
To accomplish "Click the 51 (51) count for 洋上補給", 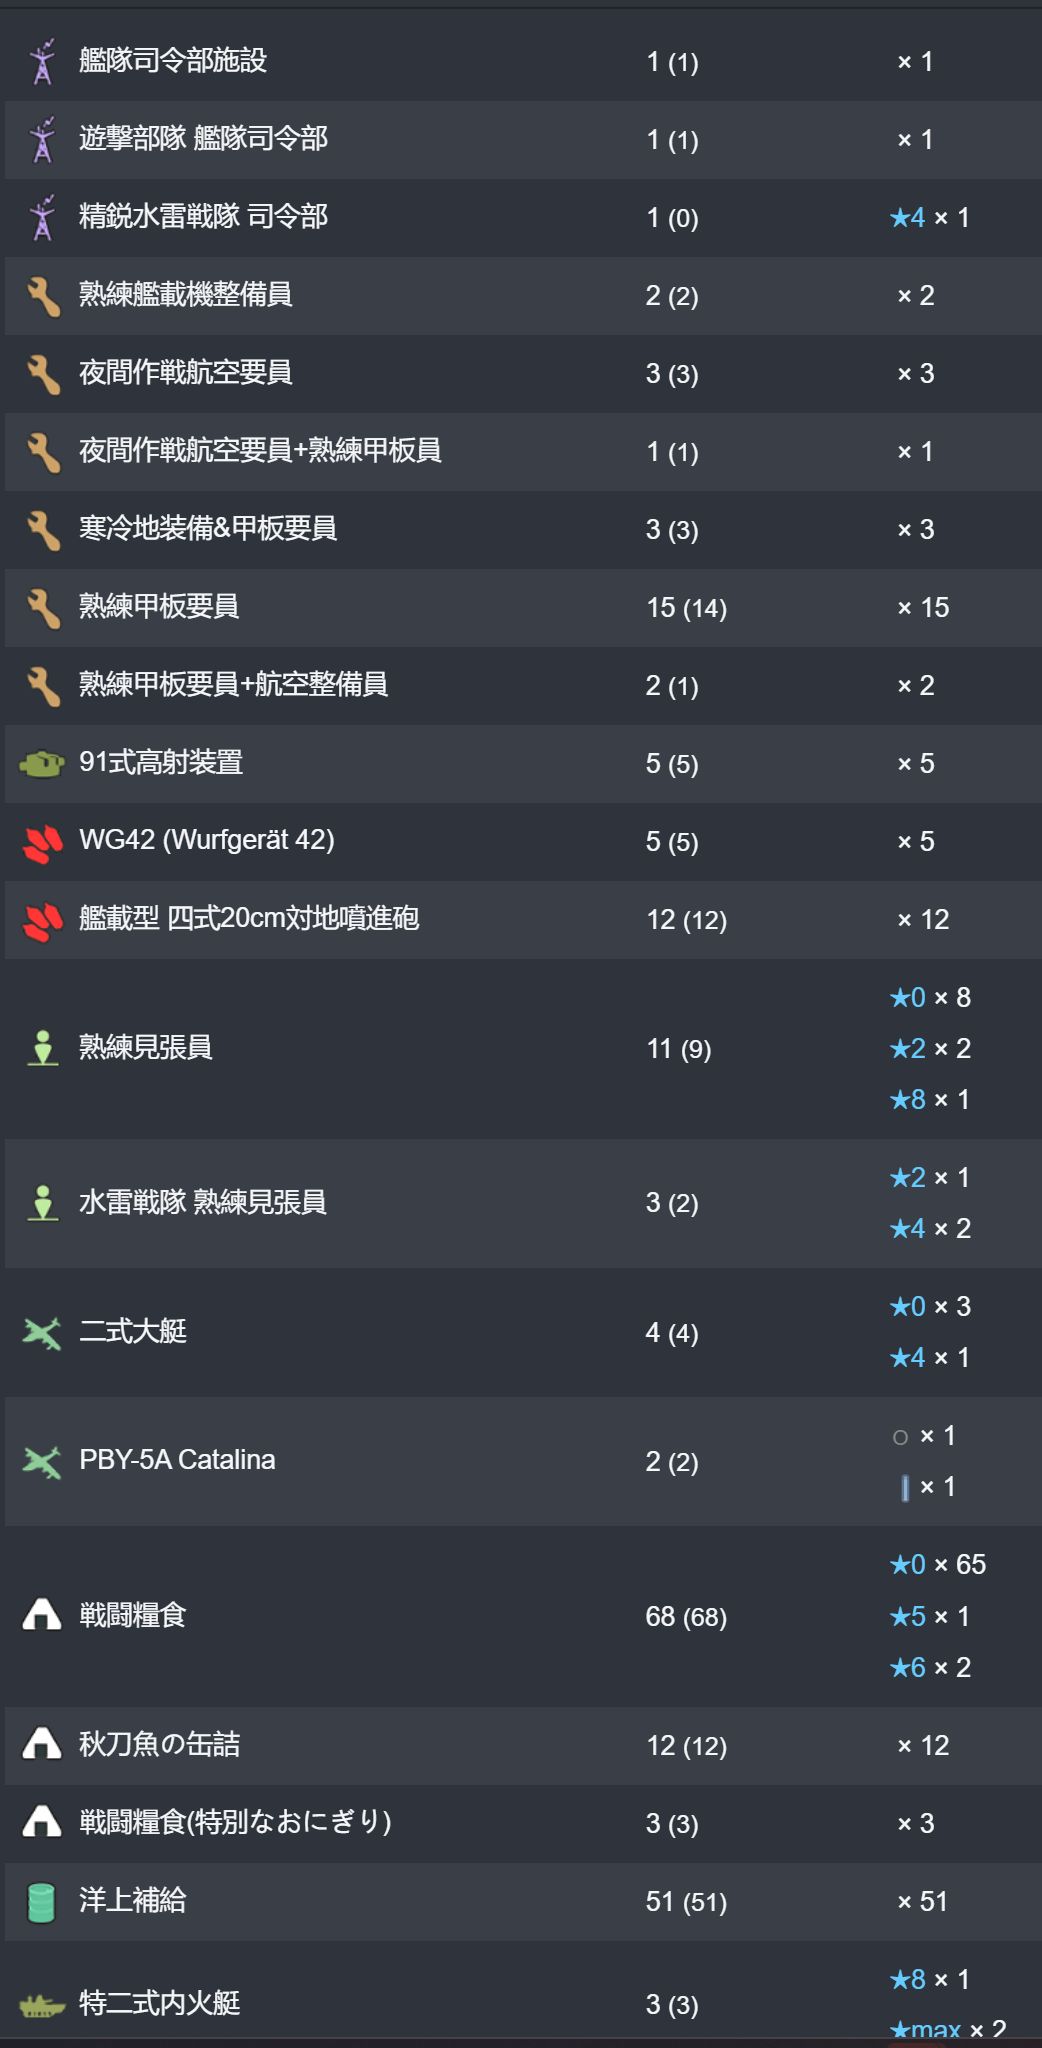I will (686, 1902).
